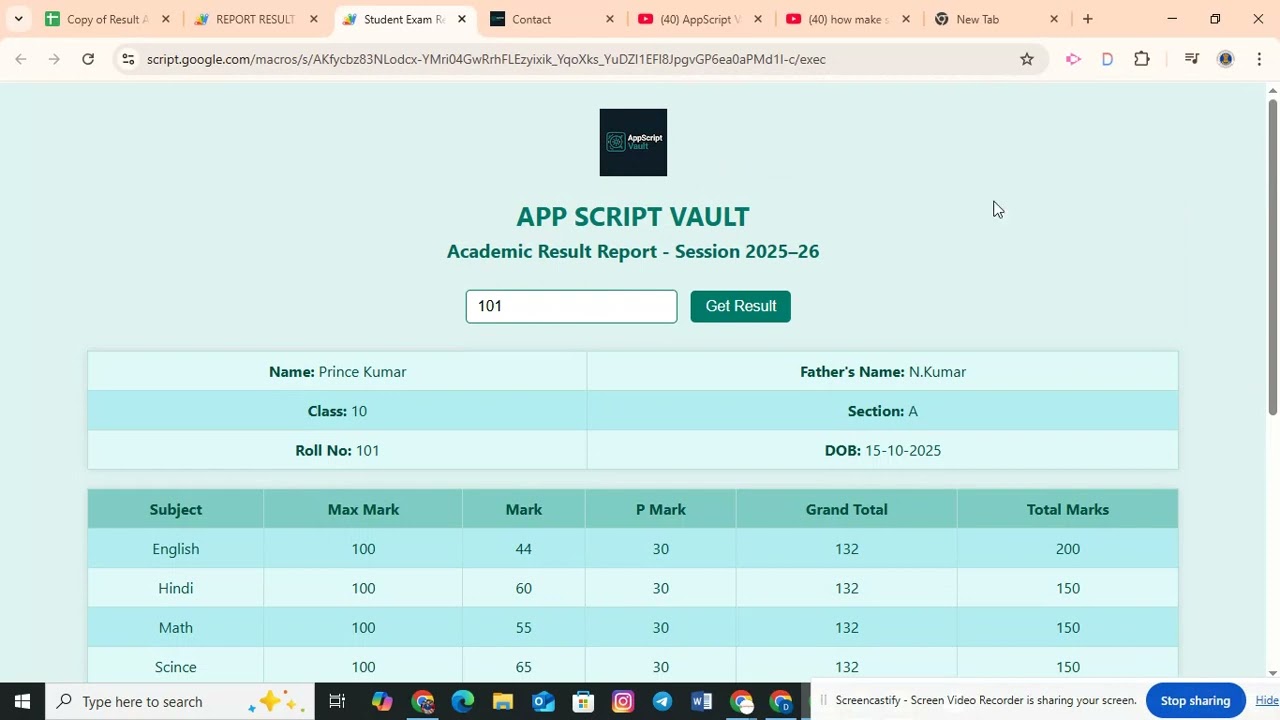The width and height of the screenshot is (1280, 720).
Task: Open the Extensions puzzle piece menu
Action: pos(1142,59)
